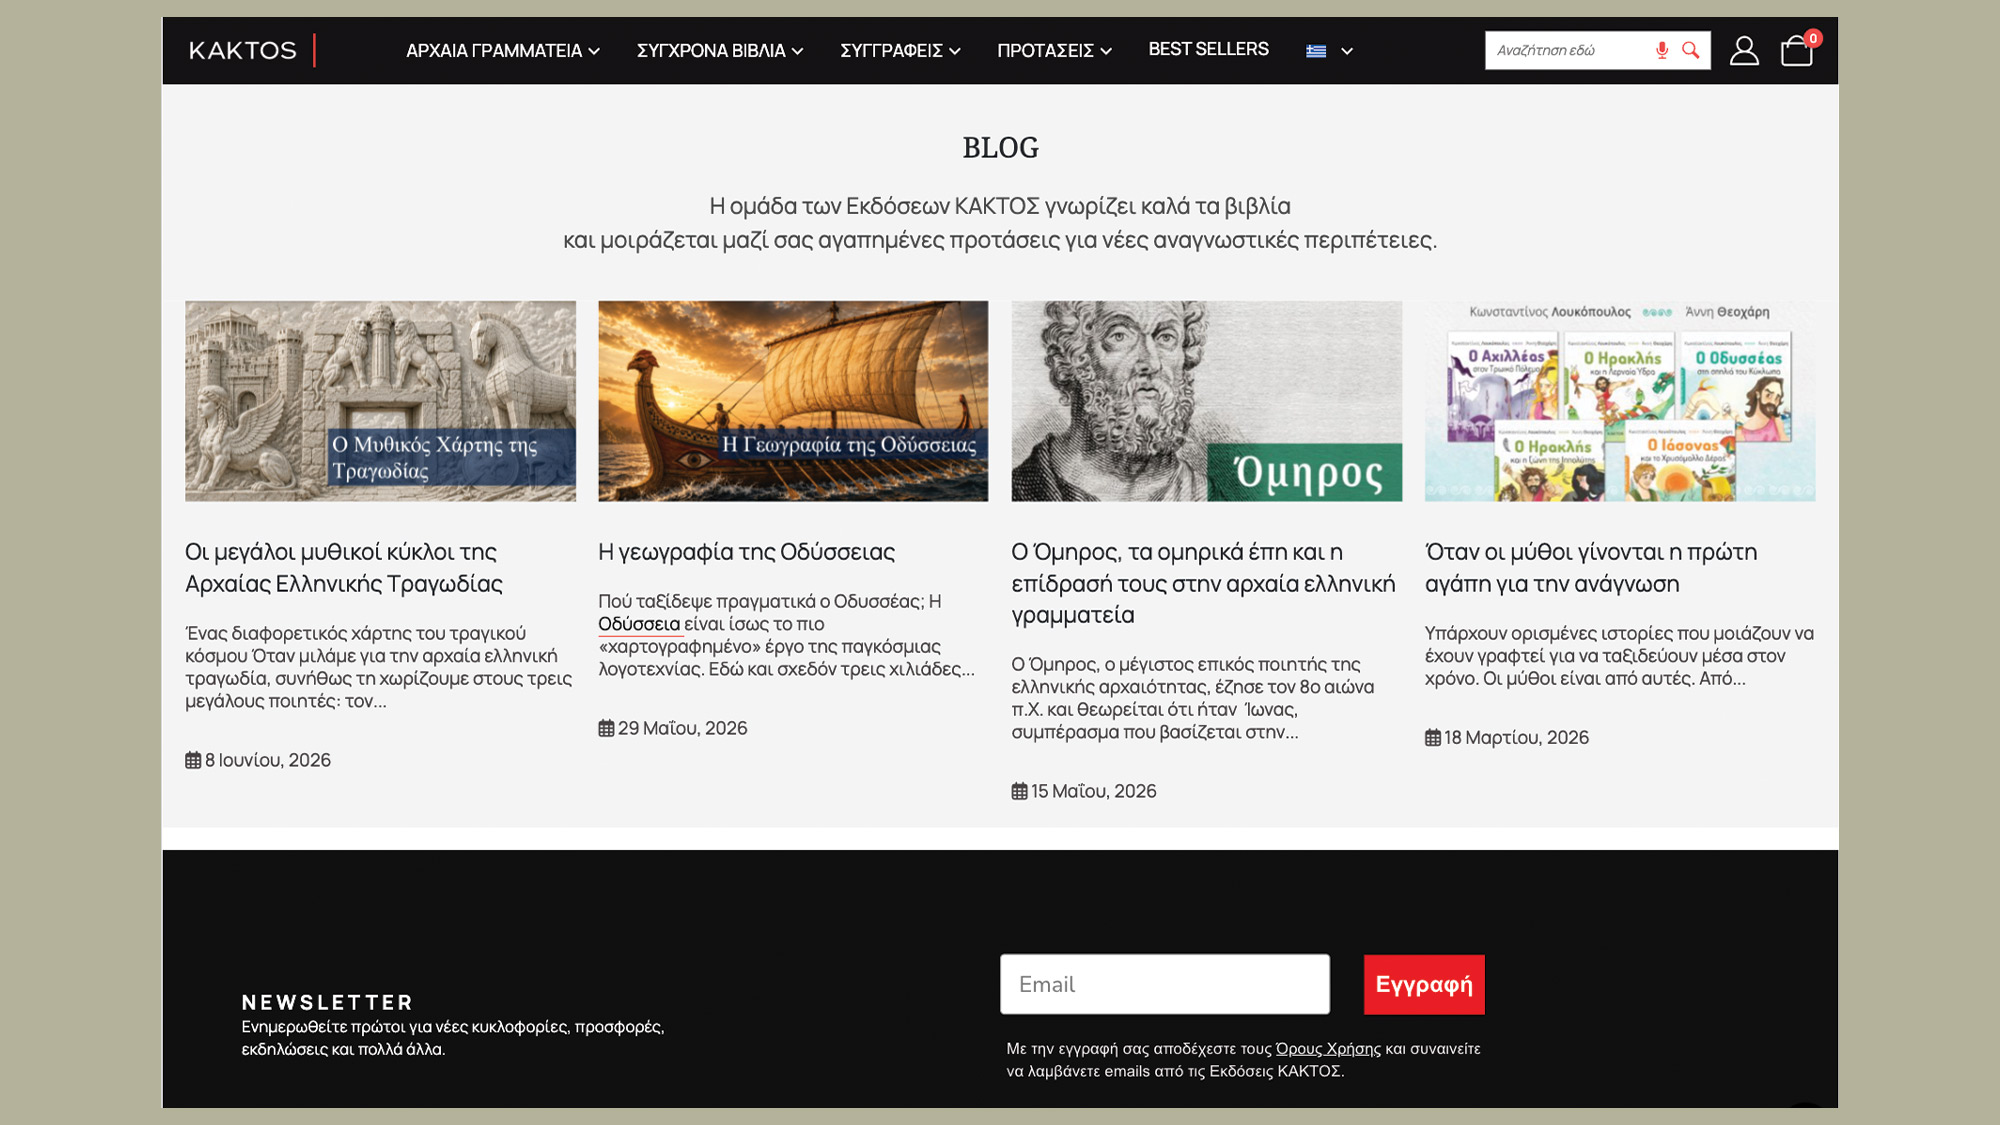Click the newsletter Email input field
The height and width of the screenshot is (1125, 2000).
click(x=1165, y=984)
